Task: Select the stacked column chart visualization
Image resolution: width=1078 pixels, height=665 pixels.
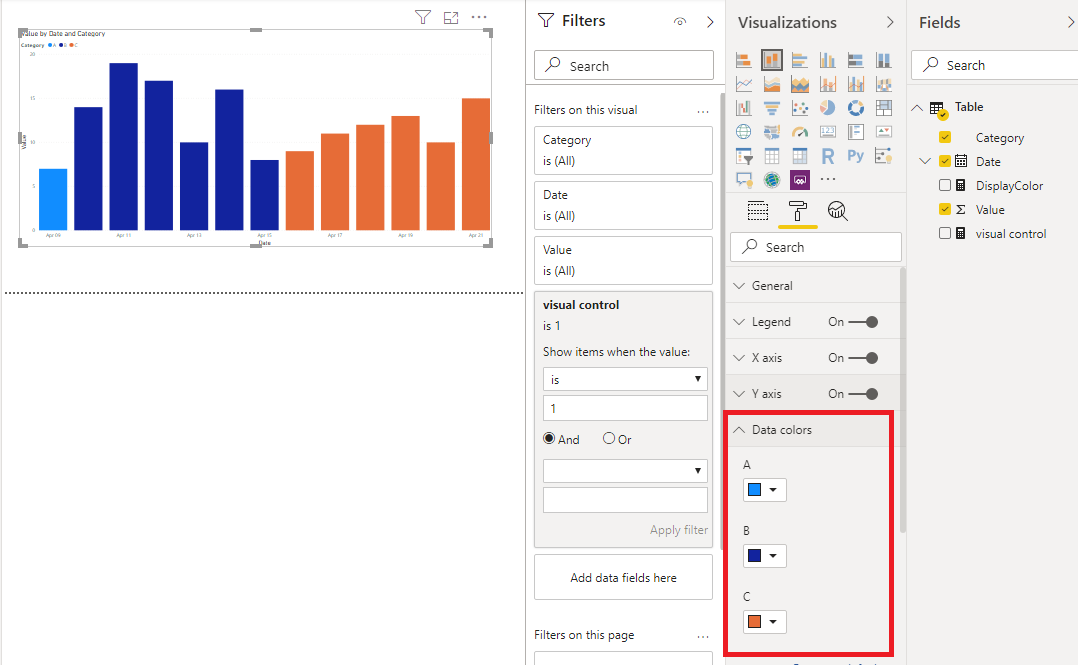Action: point(772,61)
